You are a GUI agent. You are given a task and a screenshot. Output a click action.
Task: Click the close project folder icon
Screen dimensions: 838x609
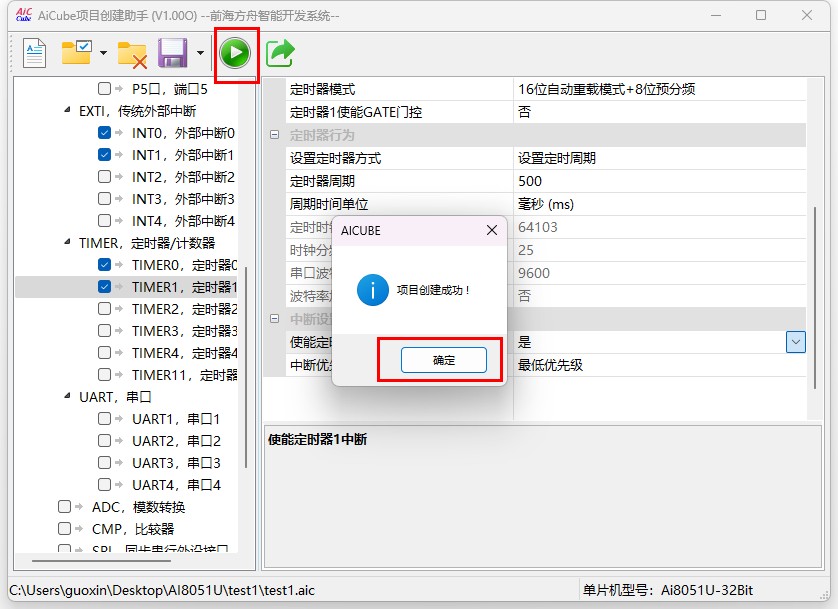pyautogui.click(x=133, y=54)
